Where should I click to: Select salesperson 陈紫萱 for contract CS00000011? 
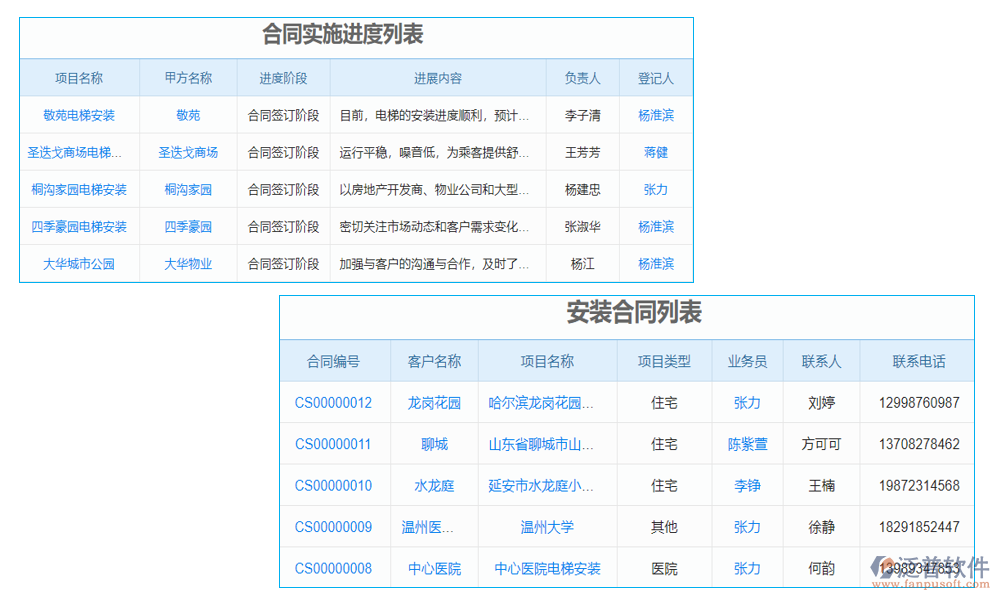747,444
